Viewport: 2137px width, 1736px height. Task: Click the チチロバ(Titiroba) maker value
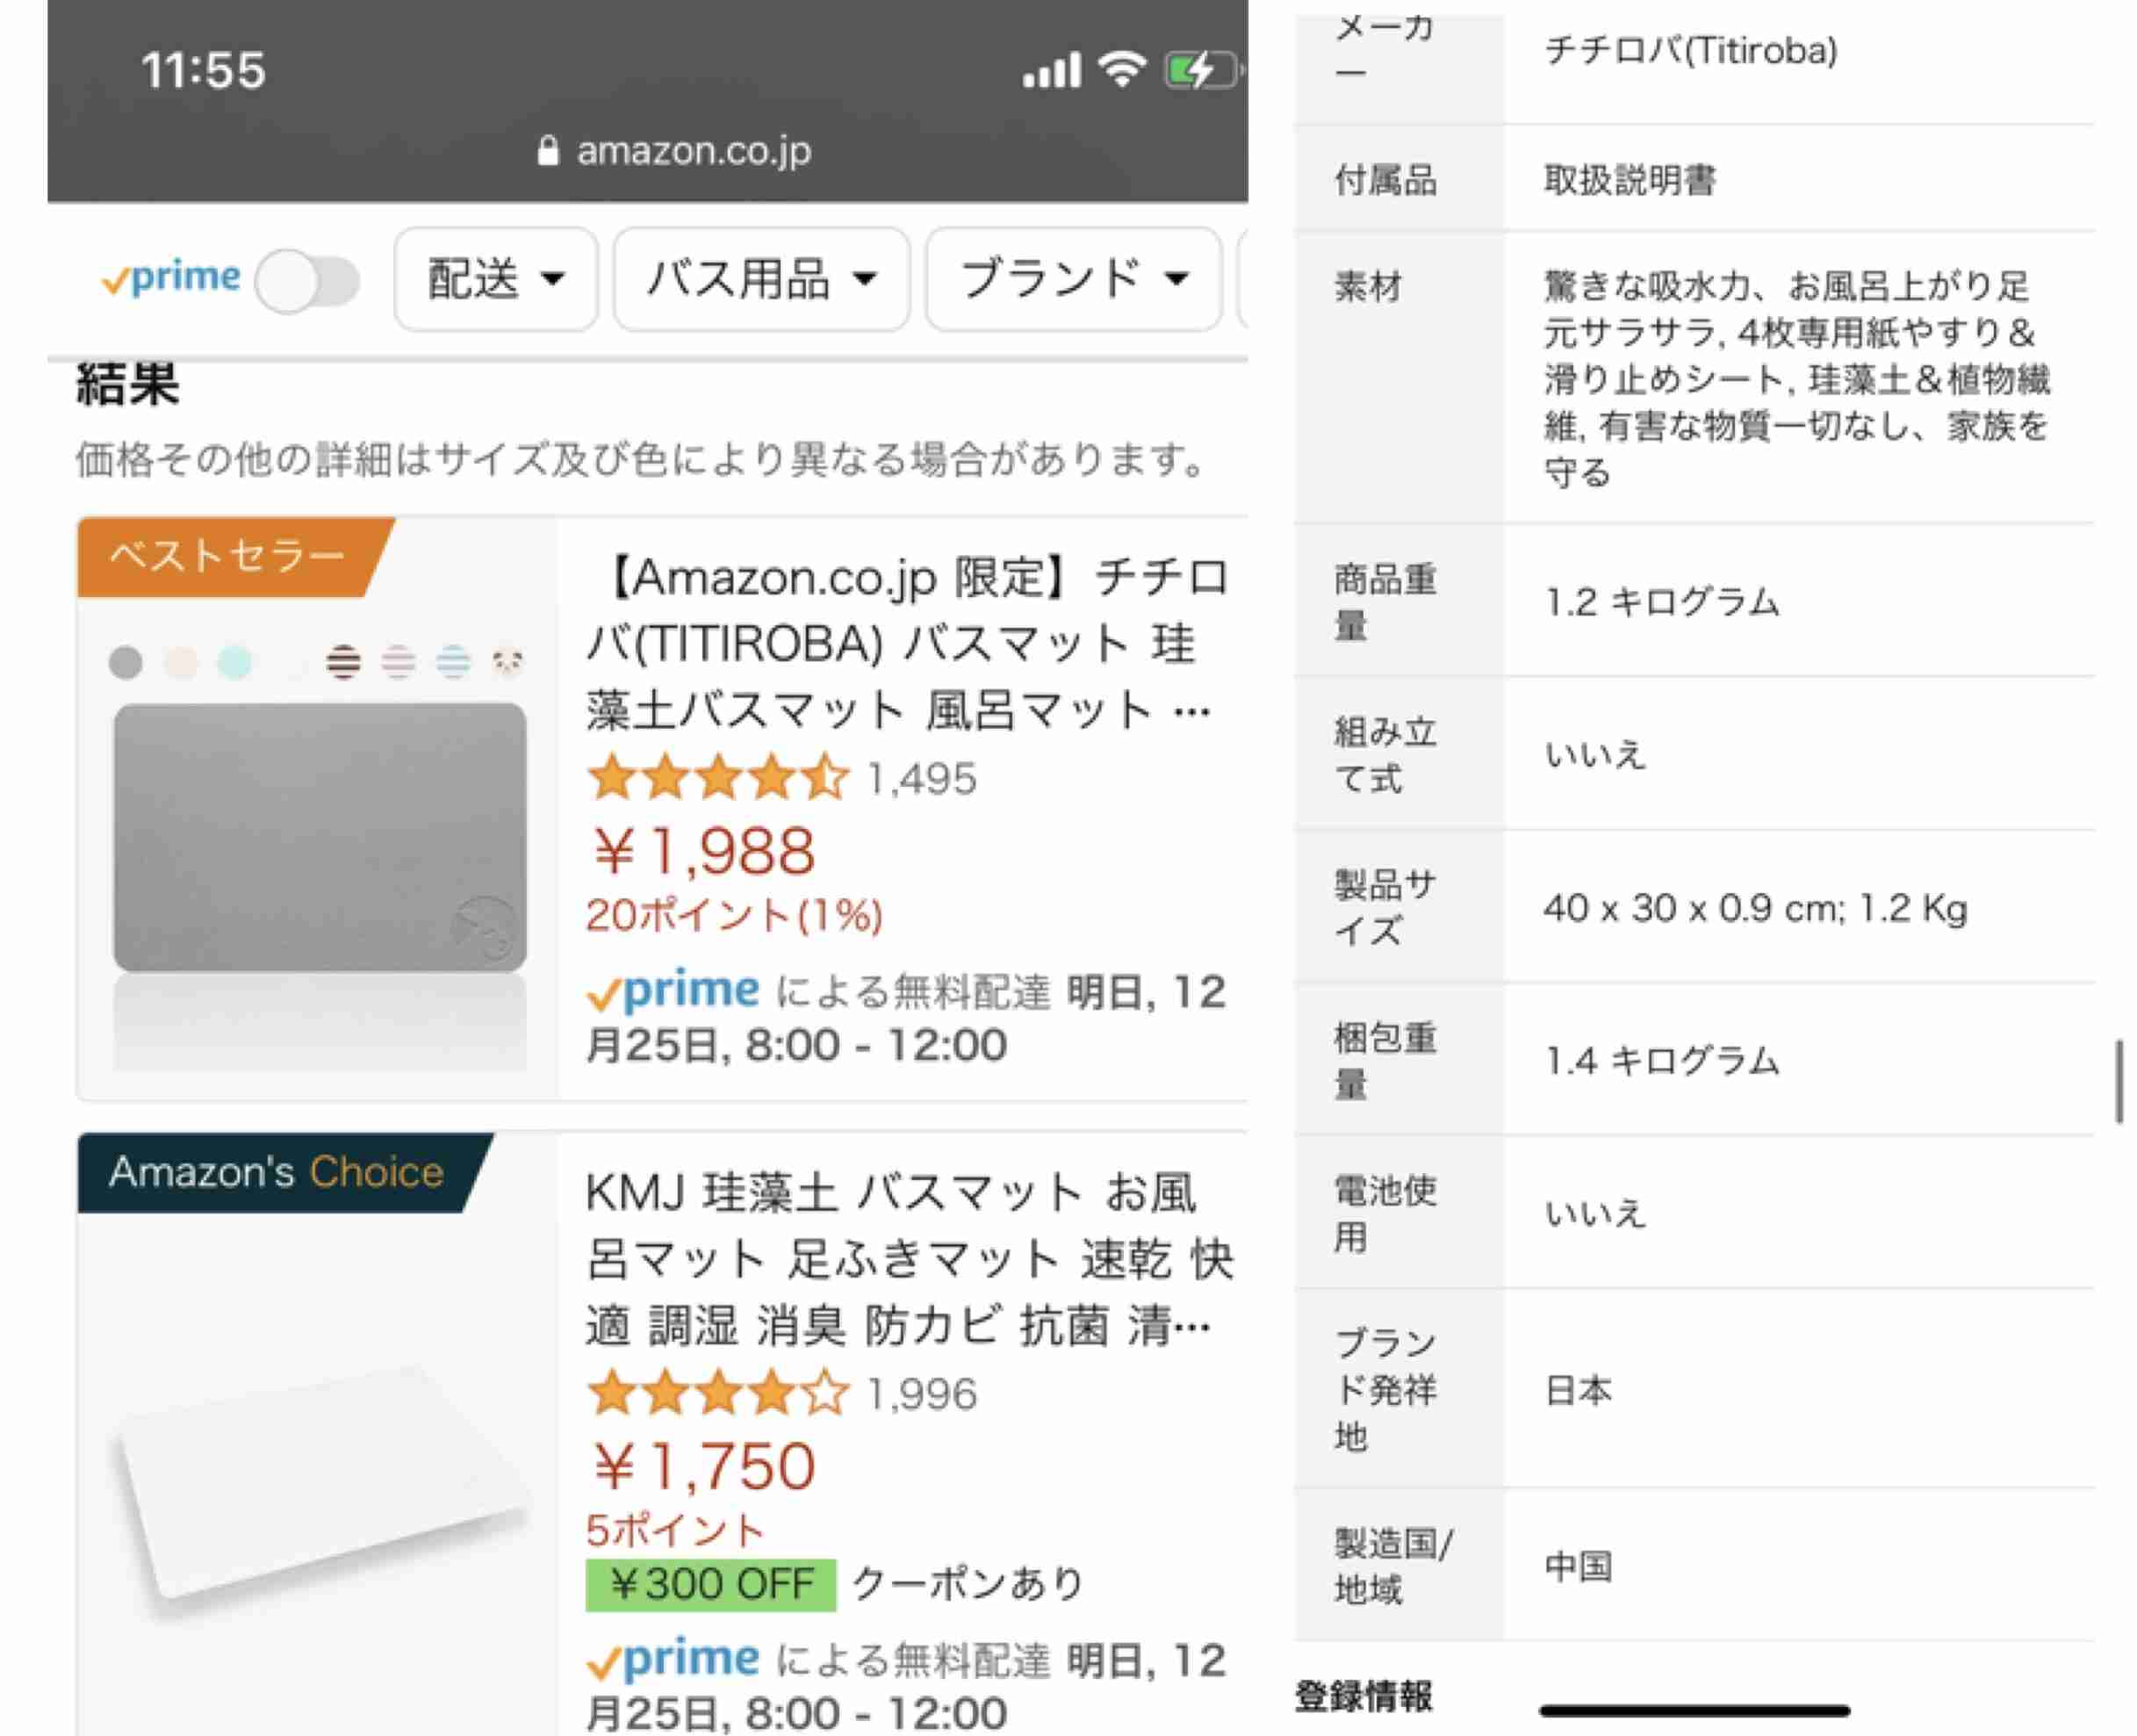[x=1691, y=50]
